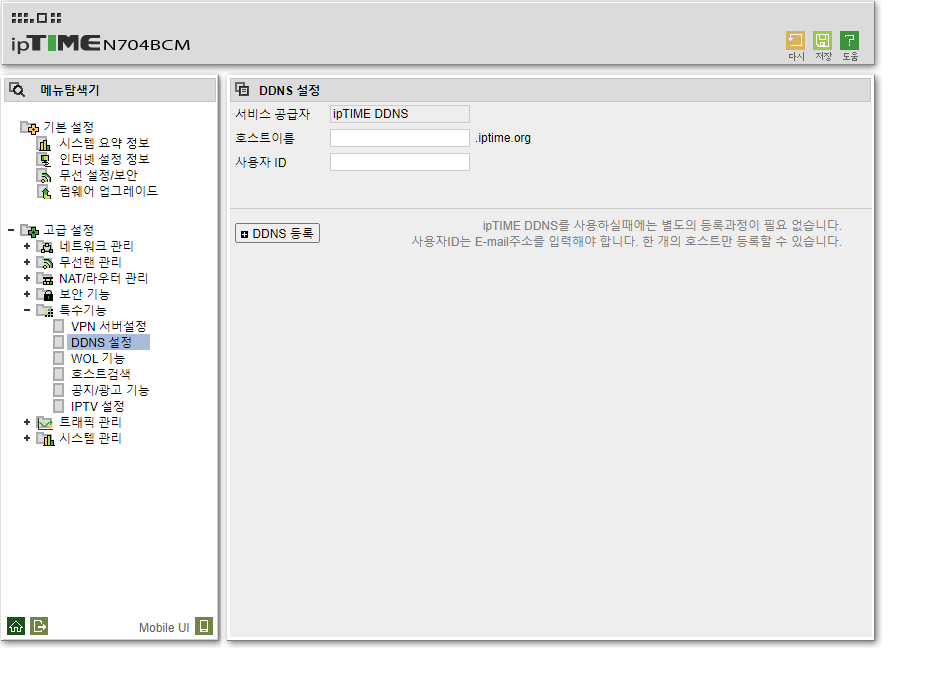Click the 보안 기능 lock icon
Image resolution: width=936 pixels, height=680 pixels.
click(45, 295)
